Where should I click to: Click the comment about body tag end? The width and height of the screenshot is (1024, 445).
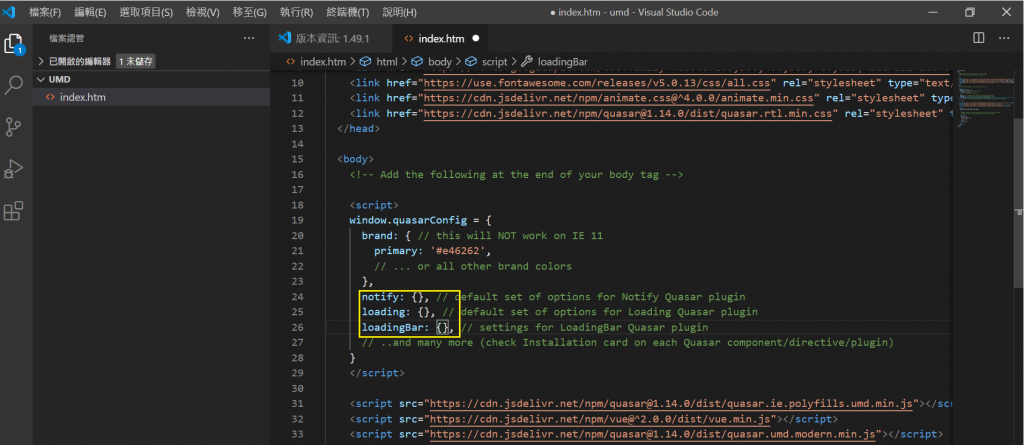click(517, 174)
